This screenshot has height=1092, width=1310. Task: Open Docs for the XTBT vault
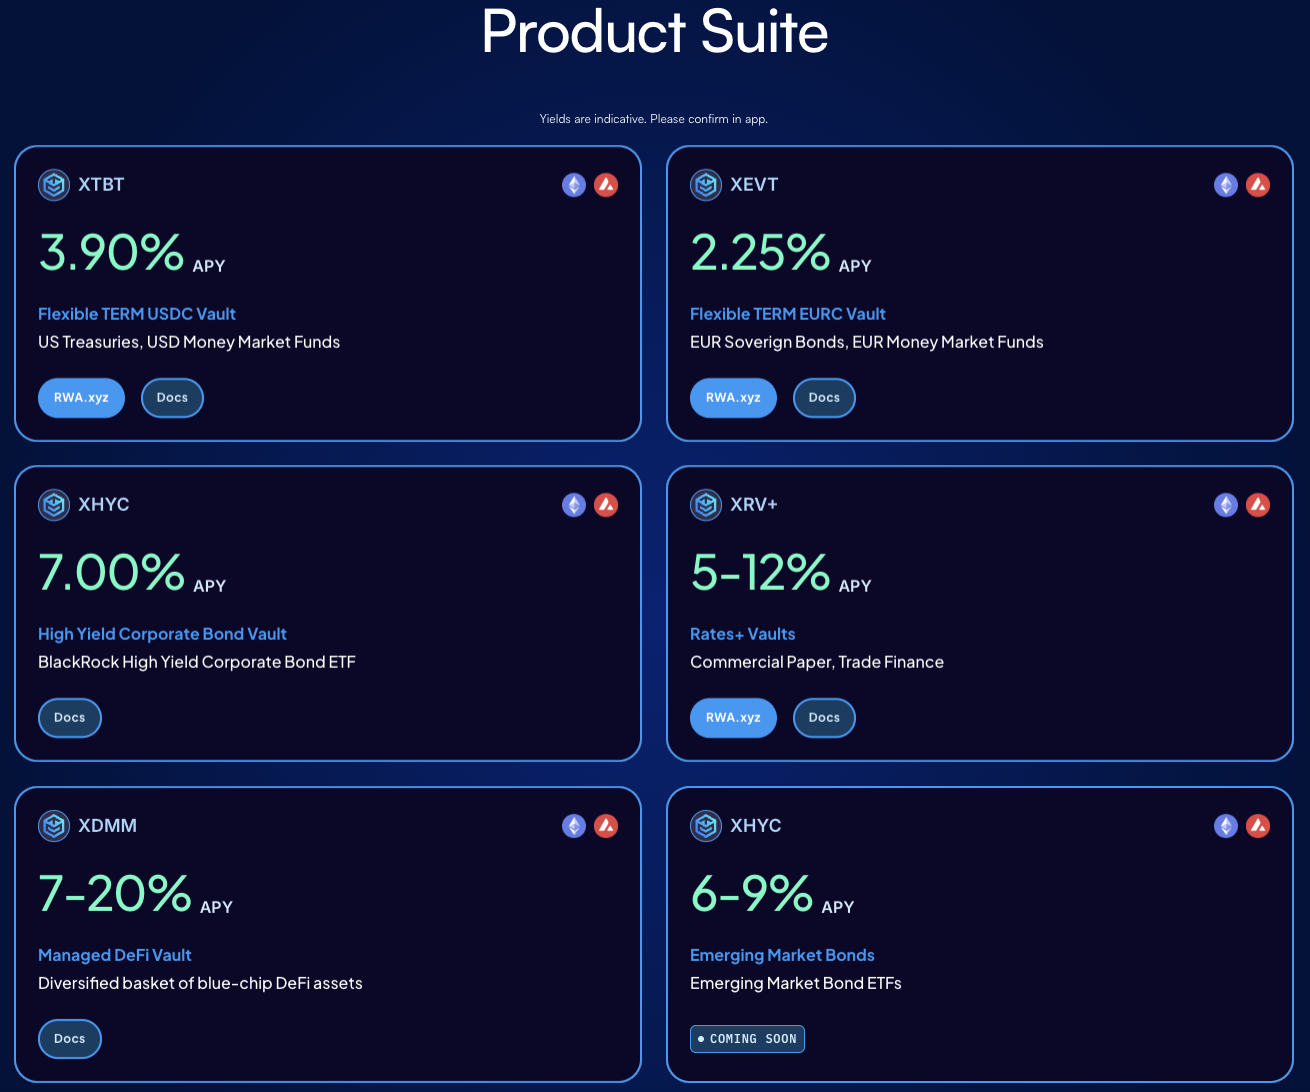pyautogui.click(x=172, y=398)
